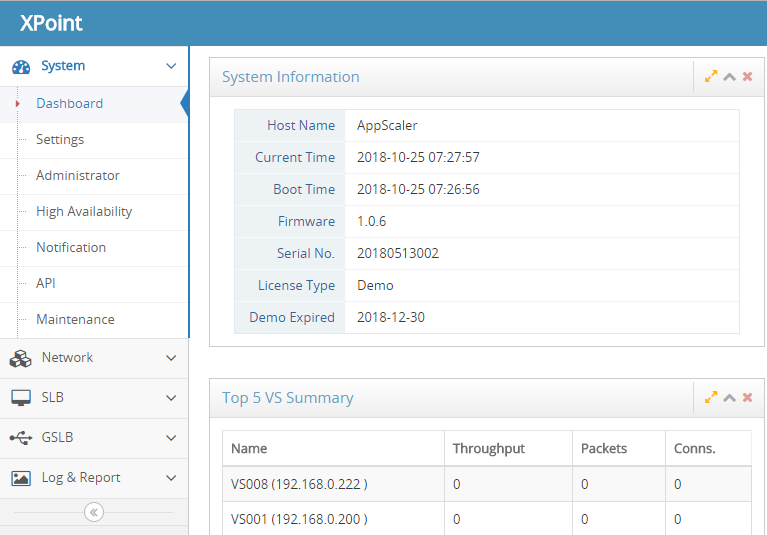767x535 pixels.
Task: Expand the Top 5 VS Summary panel fullscreen
Action: tap(711, 397)
